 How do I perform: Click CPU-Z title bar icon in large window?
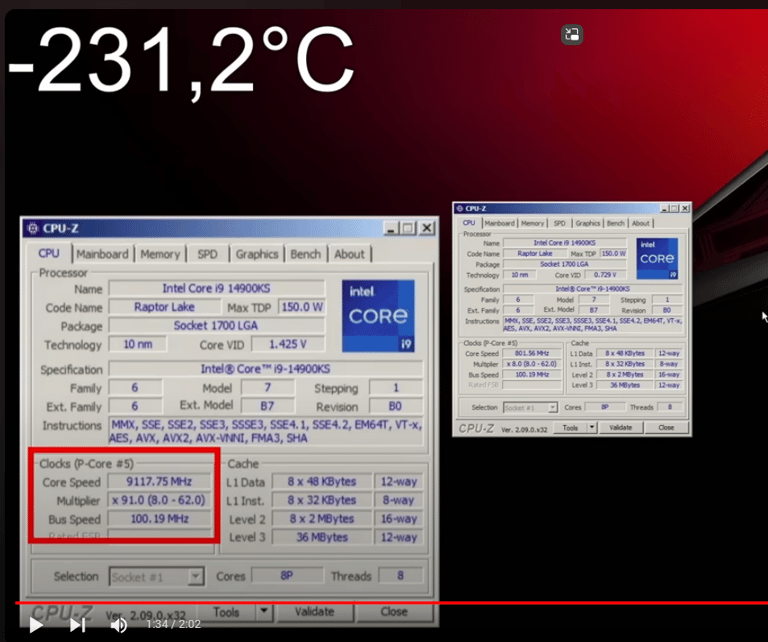33,228
